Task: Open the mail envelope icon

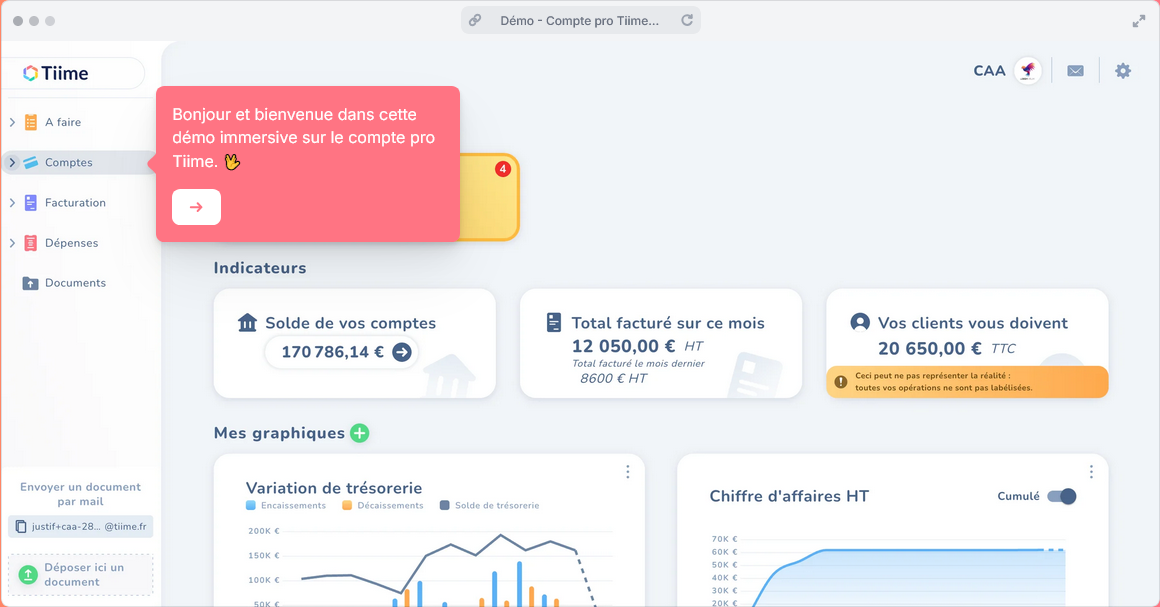Action: (x=1076, y=71)
